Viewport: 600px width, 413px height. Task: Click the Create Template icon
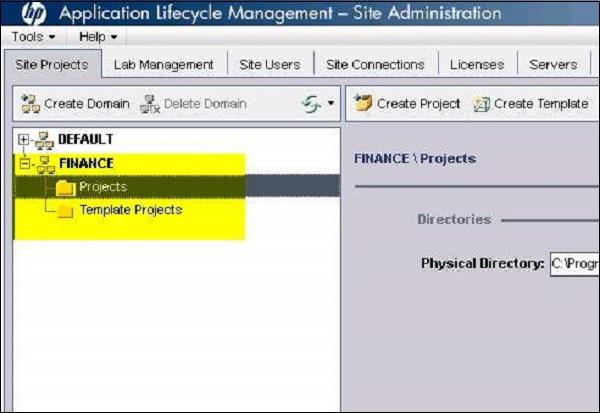[481, 104]
